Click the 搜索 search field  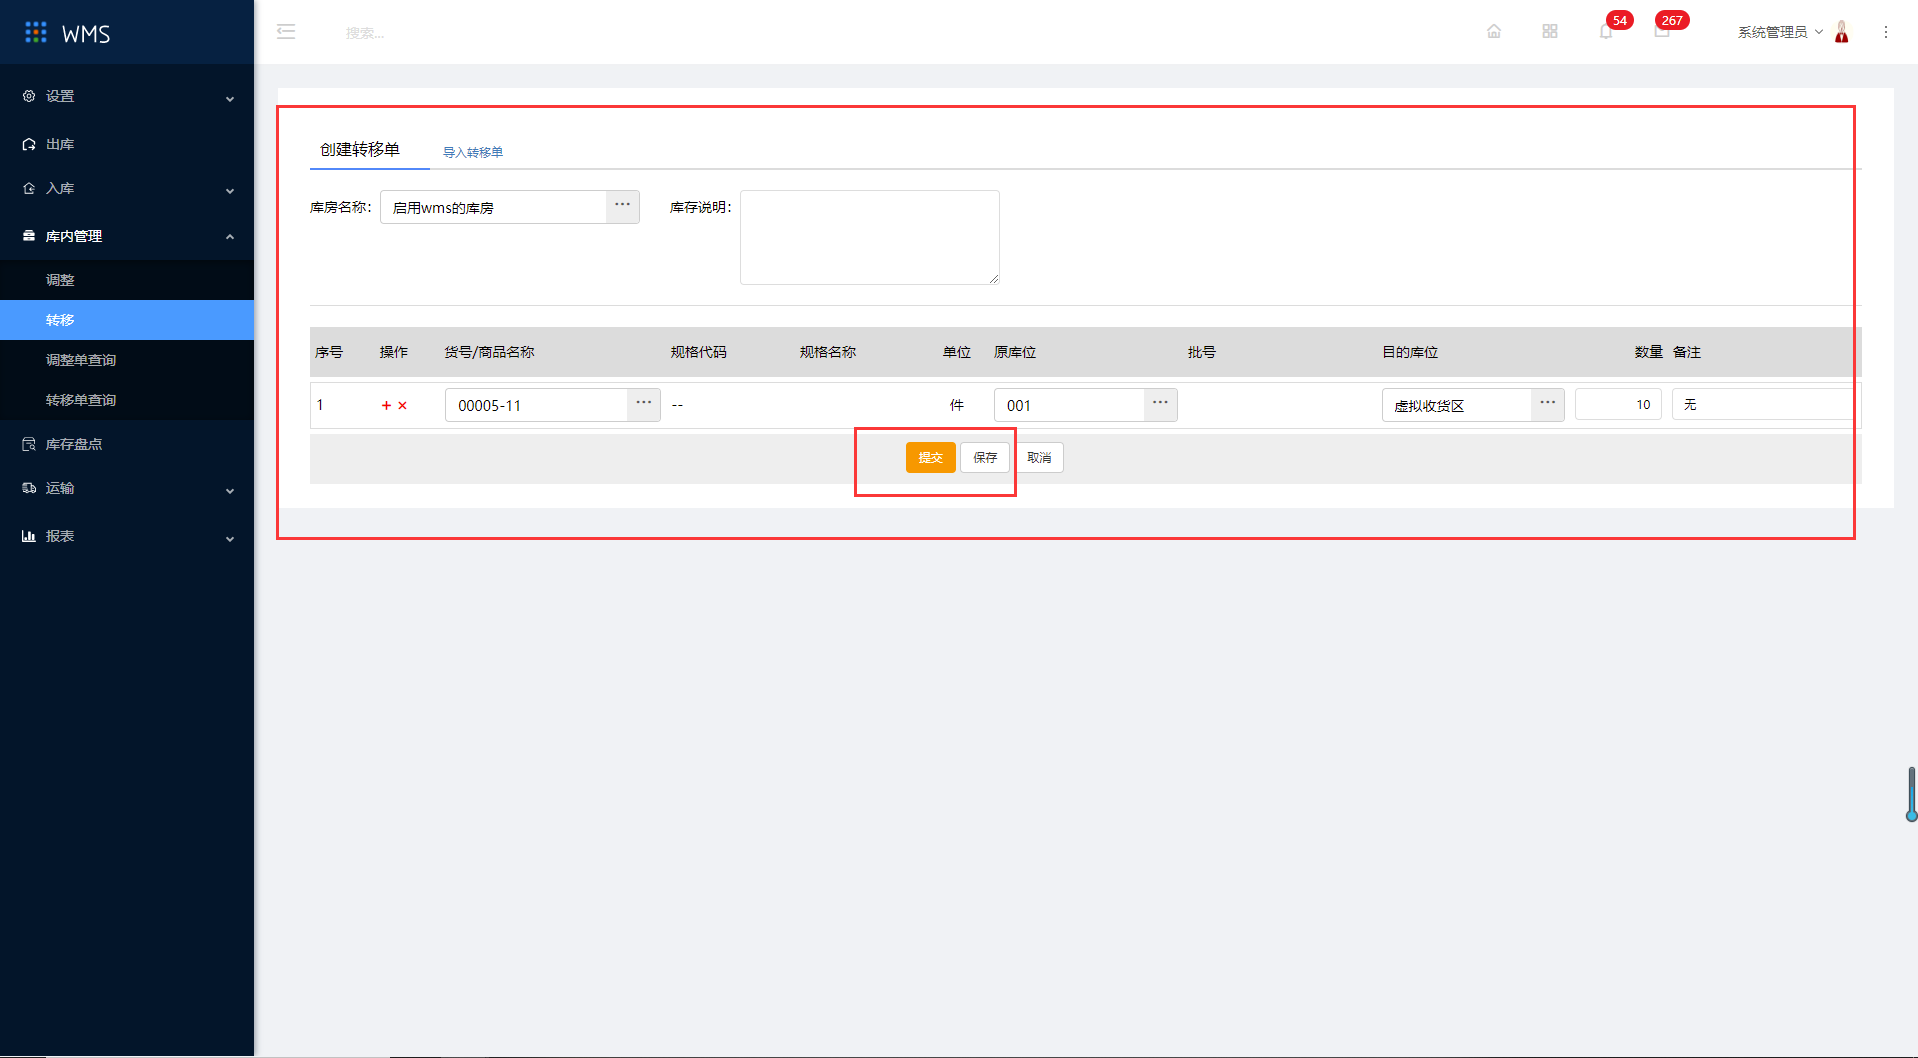pos(365,33)
